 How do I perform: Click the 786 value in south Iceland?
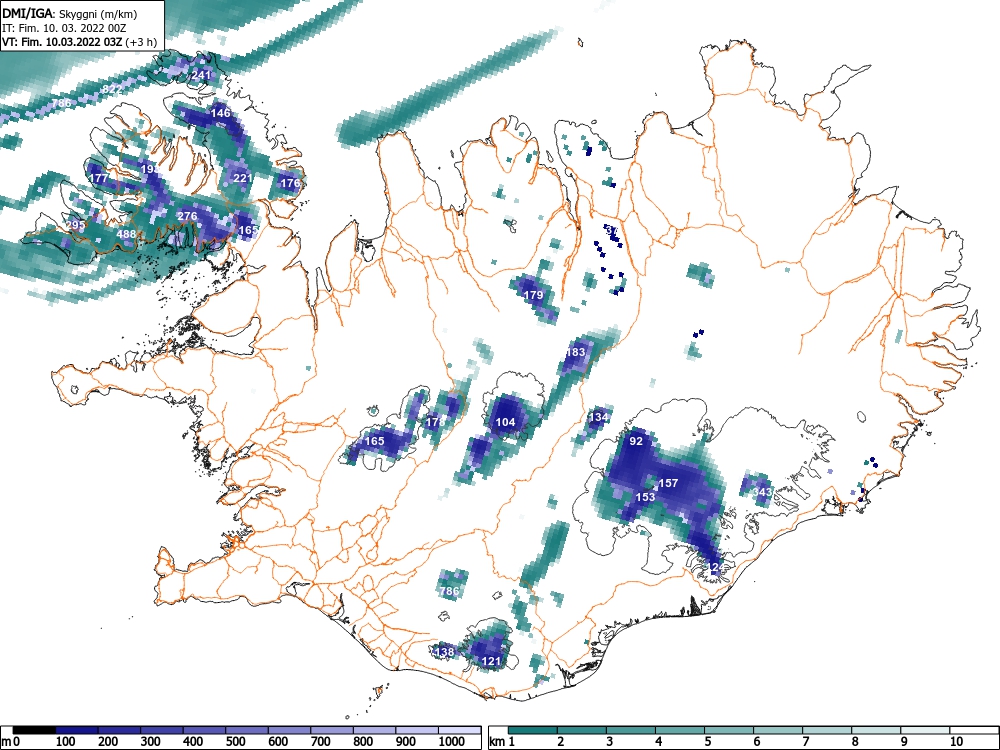449,591
